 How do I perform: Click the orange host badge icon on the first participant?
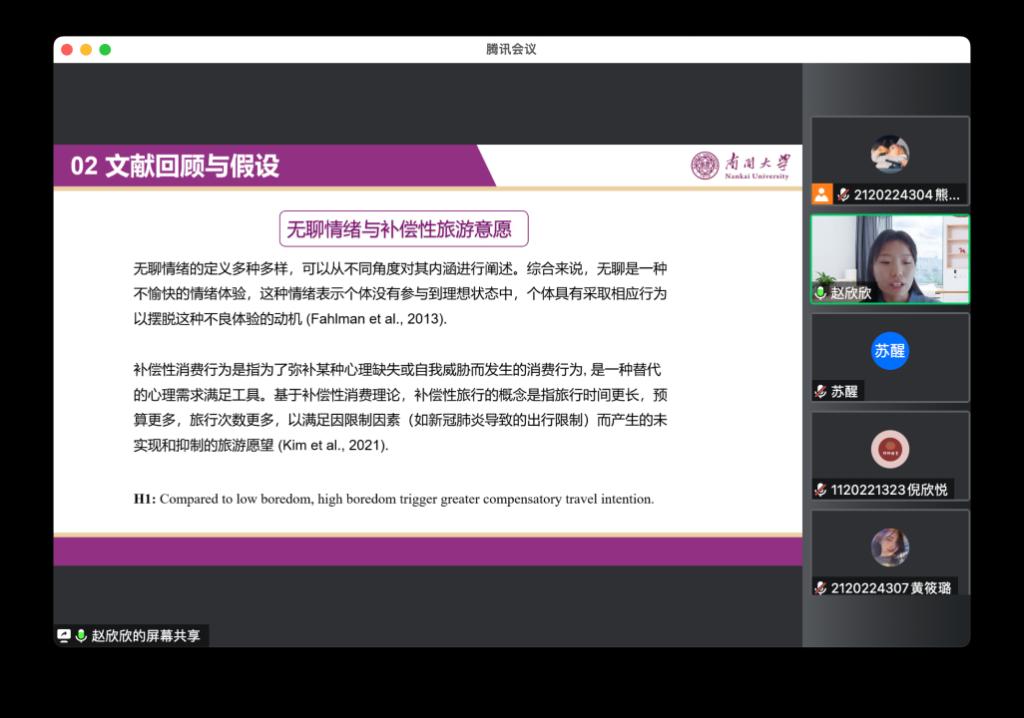821,195
